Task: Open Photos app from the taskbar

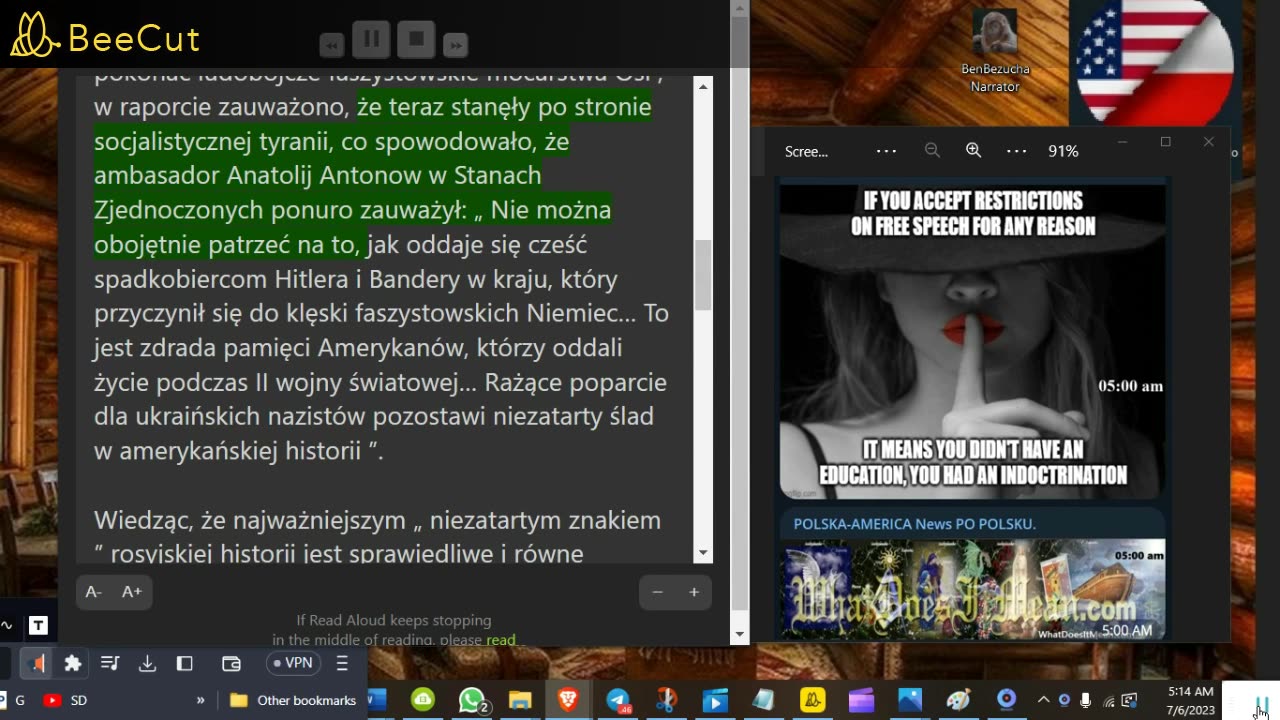Action: click(x=910, y=700)
